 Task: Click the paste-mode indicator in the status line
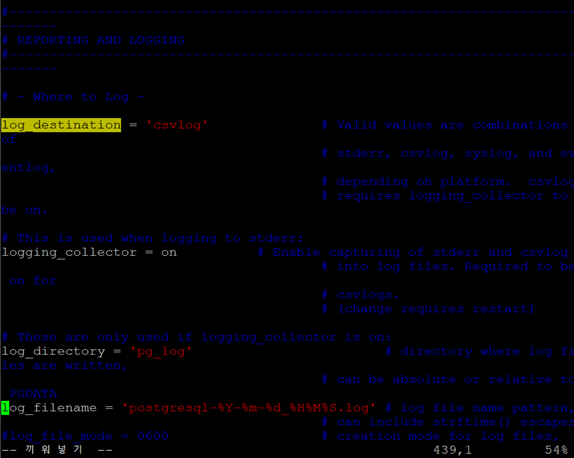(57, 450)
